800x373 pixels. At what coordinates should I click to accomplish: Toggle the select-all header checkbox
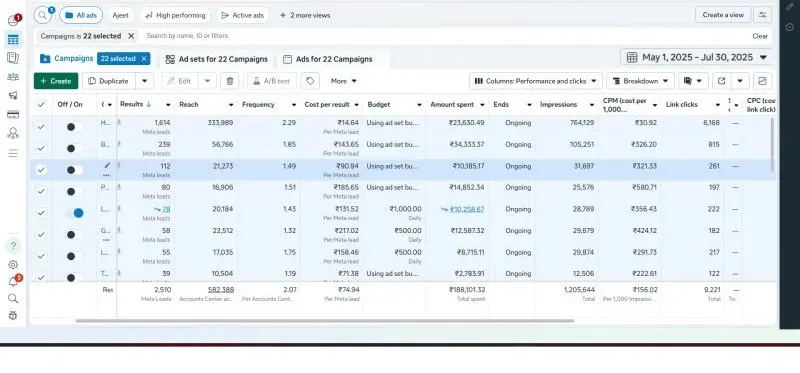(x=41, y=105)
